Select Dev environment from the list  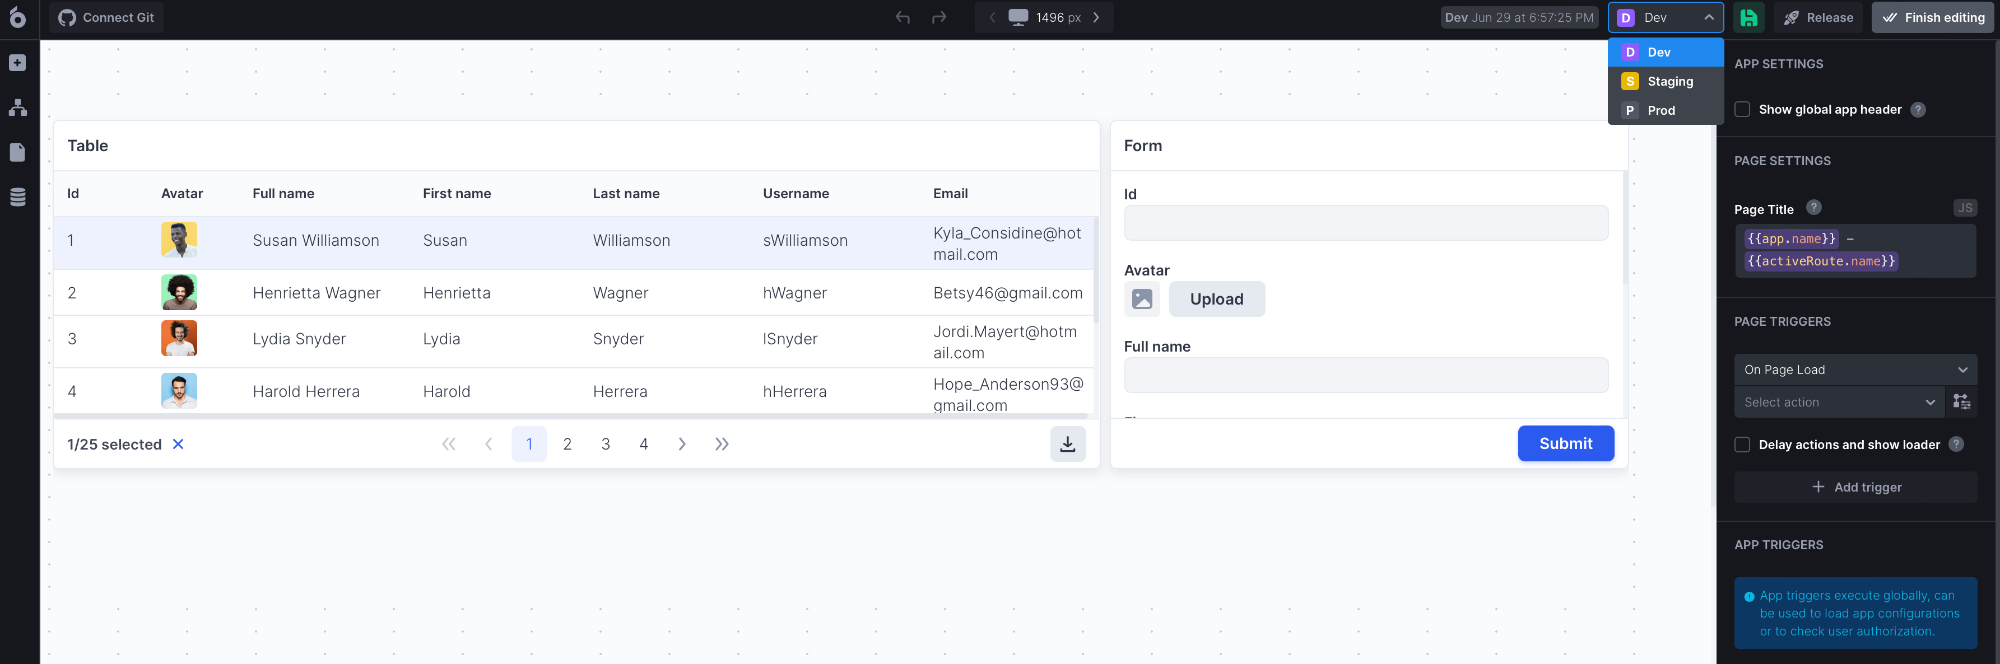[x=1665, y=52]
